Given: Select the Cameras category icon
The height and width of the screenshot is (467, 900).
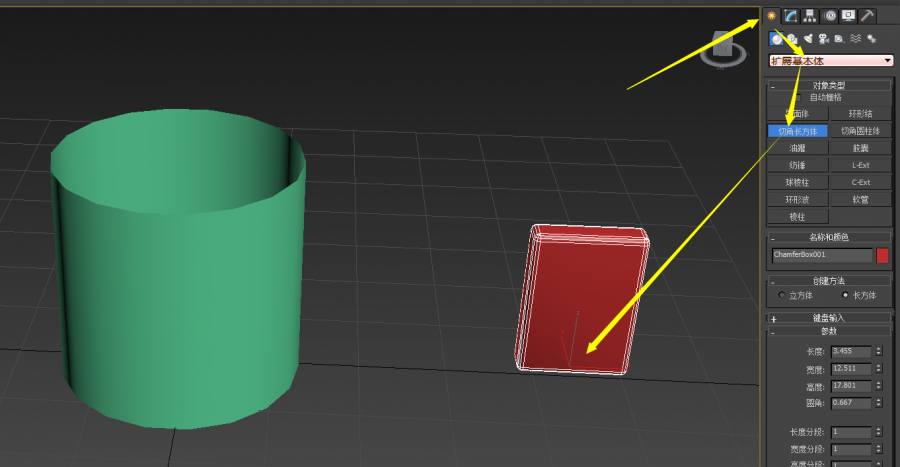Looking at the screenshot, I should 824,39.
